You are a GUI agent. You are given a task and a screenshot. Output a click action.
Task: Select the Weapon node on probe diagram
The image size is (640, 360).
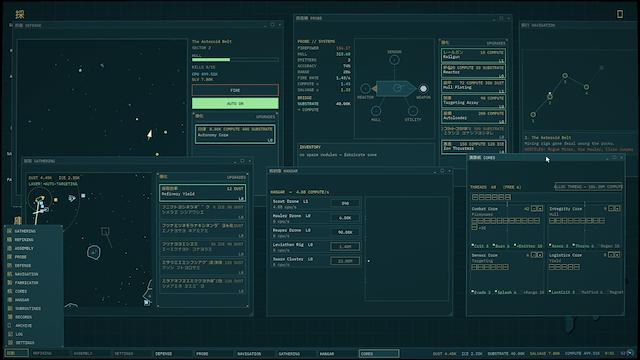(x=423, y=88)
